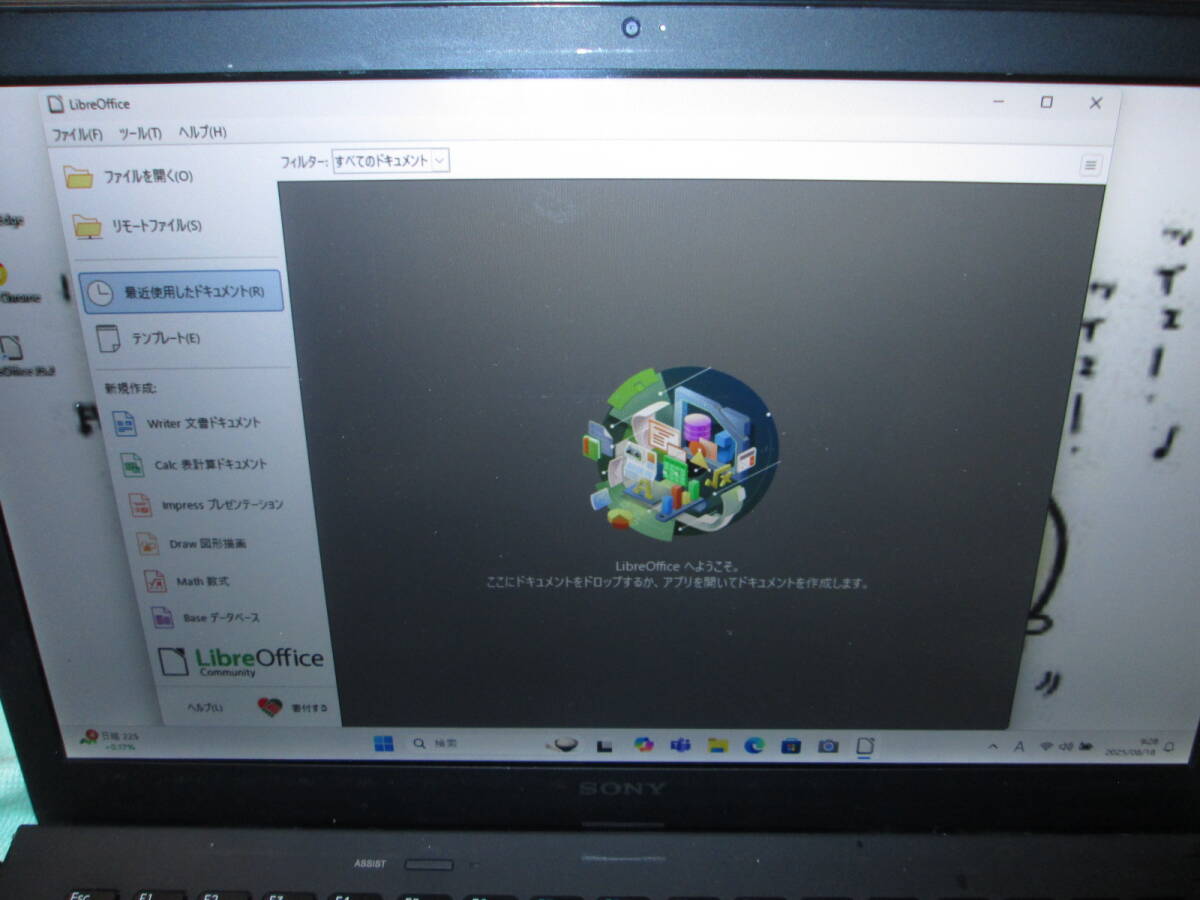The image size is (1200, 900).
Task: Open the 日経 stock widget on taskbar
Action: point(111,740)
